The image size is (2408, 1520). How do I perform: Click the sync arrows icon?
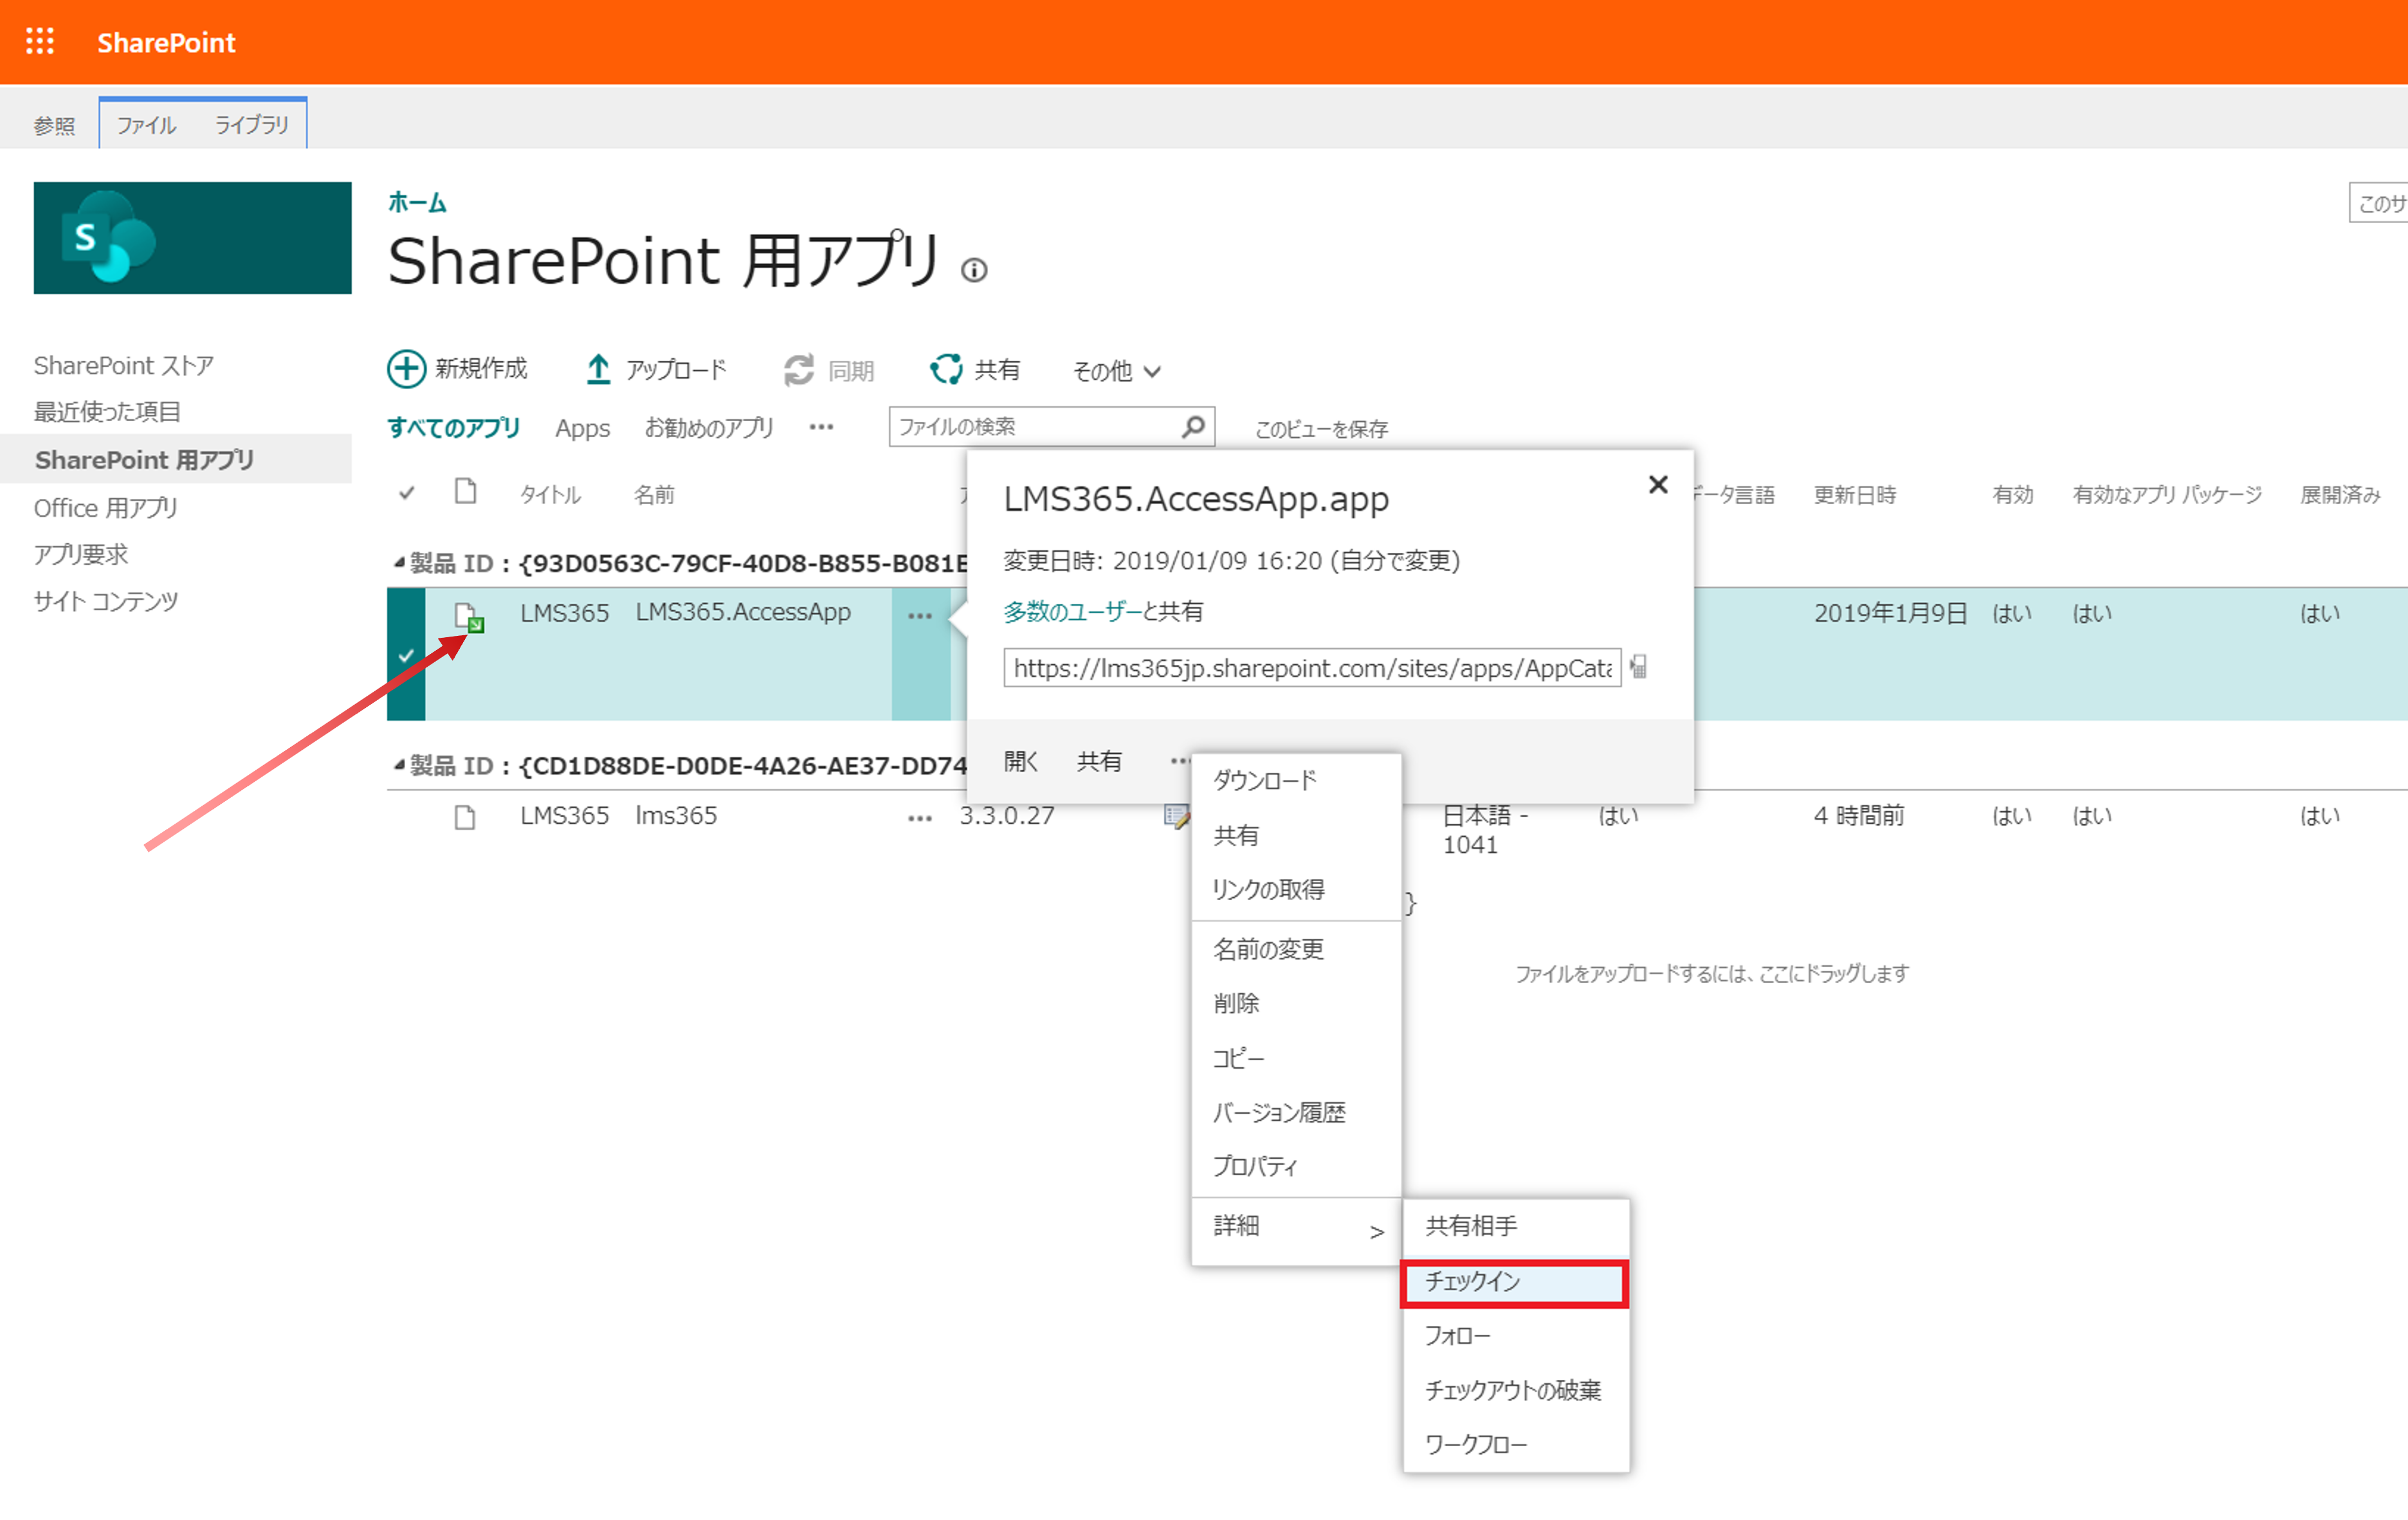click(798, 370)
